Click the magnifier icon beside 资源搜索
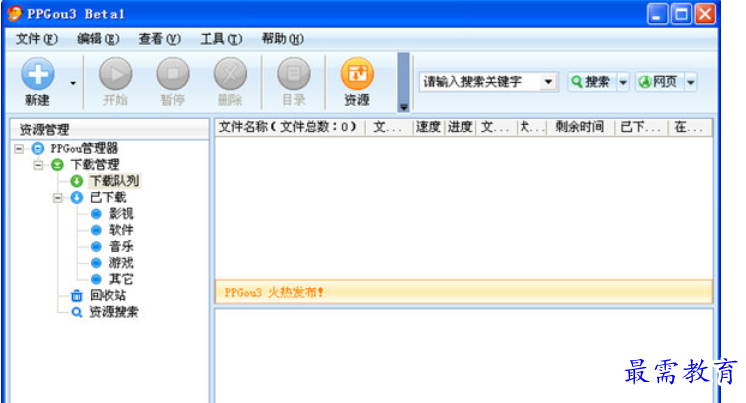746x403 pixels. coord(77,312)
